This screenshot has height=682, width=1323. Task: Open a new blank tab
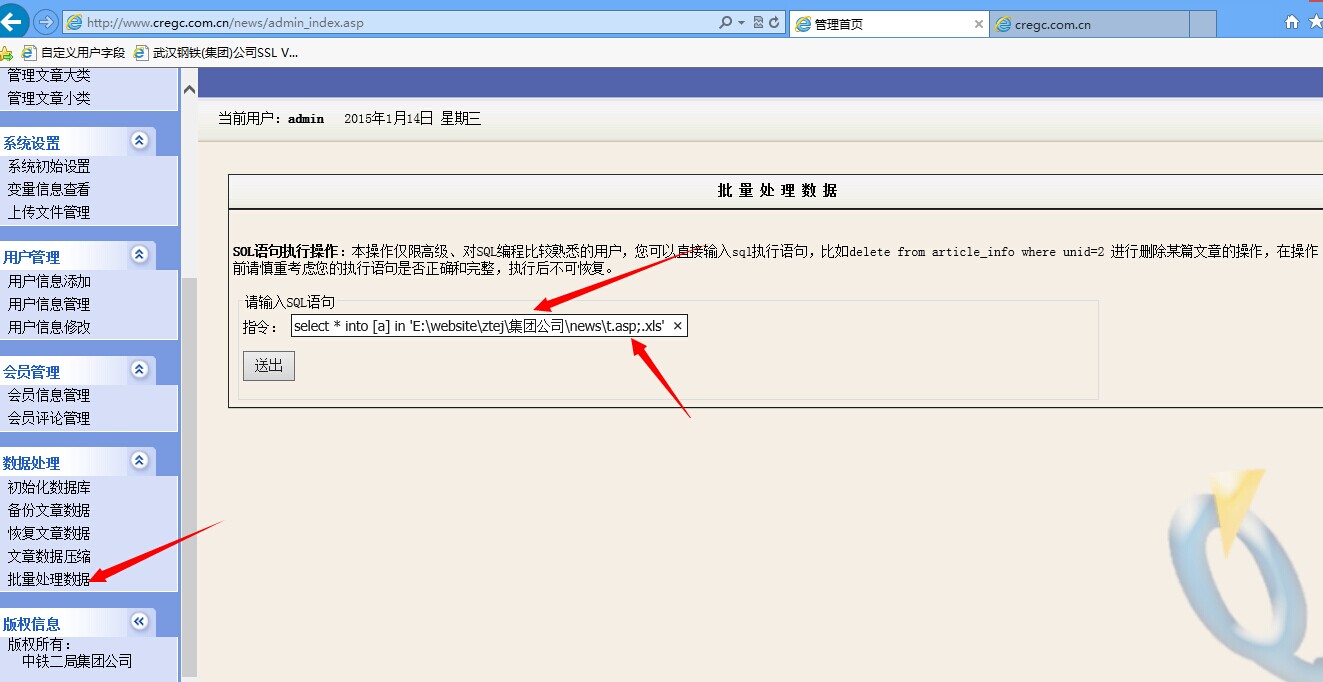(1203, 24)
